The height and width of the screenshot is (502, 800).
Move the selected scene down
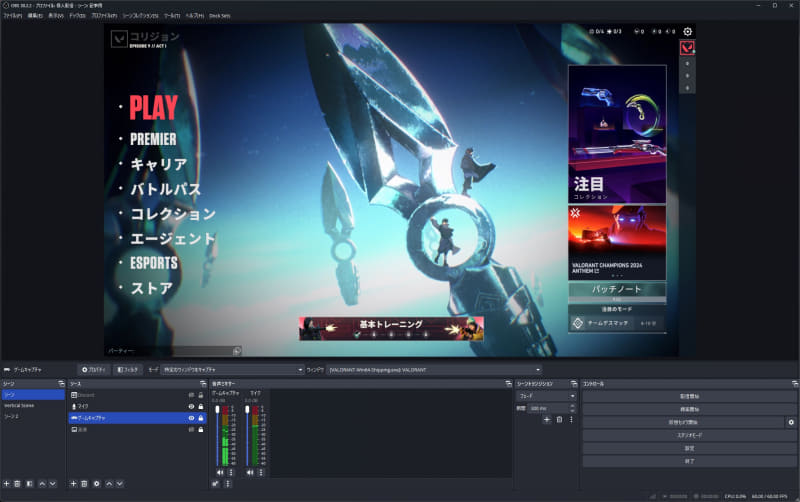coord(53,484)
